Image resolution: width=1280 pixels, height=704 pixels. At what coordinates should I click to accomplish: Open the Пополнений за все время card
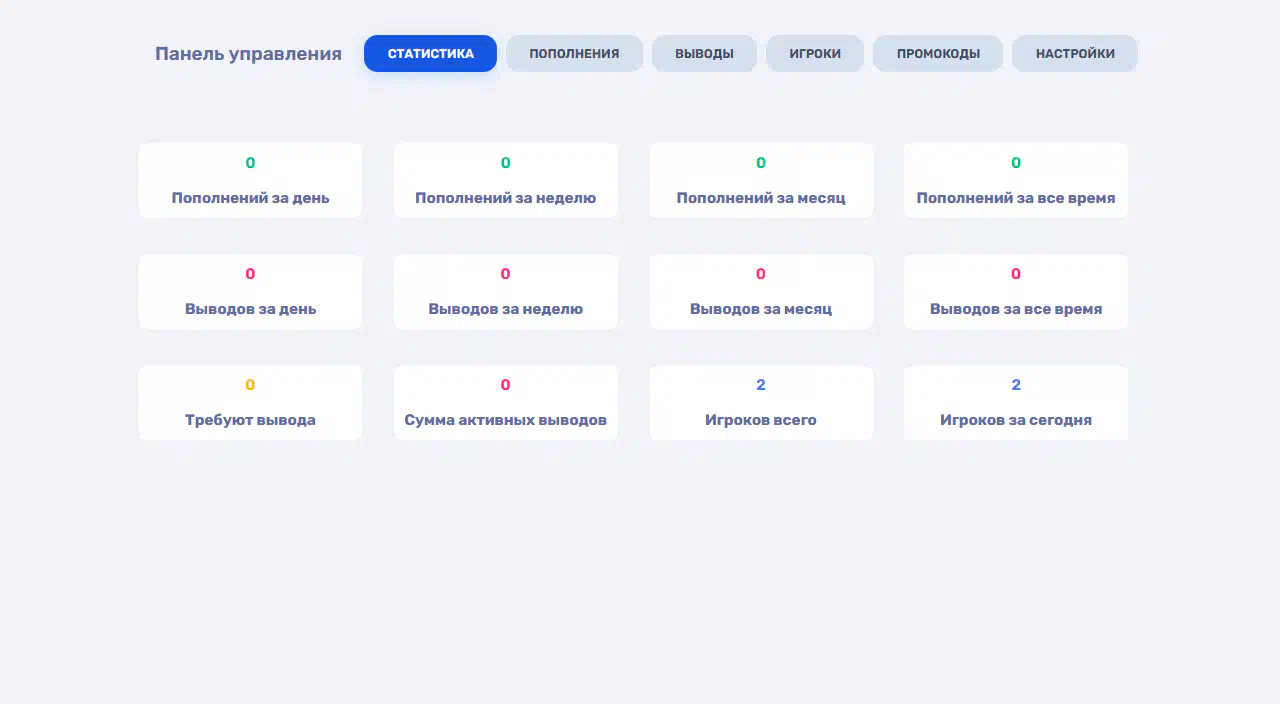[x=1016, y=181]
